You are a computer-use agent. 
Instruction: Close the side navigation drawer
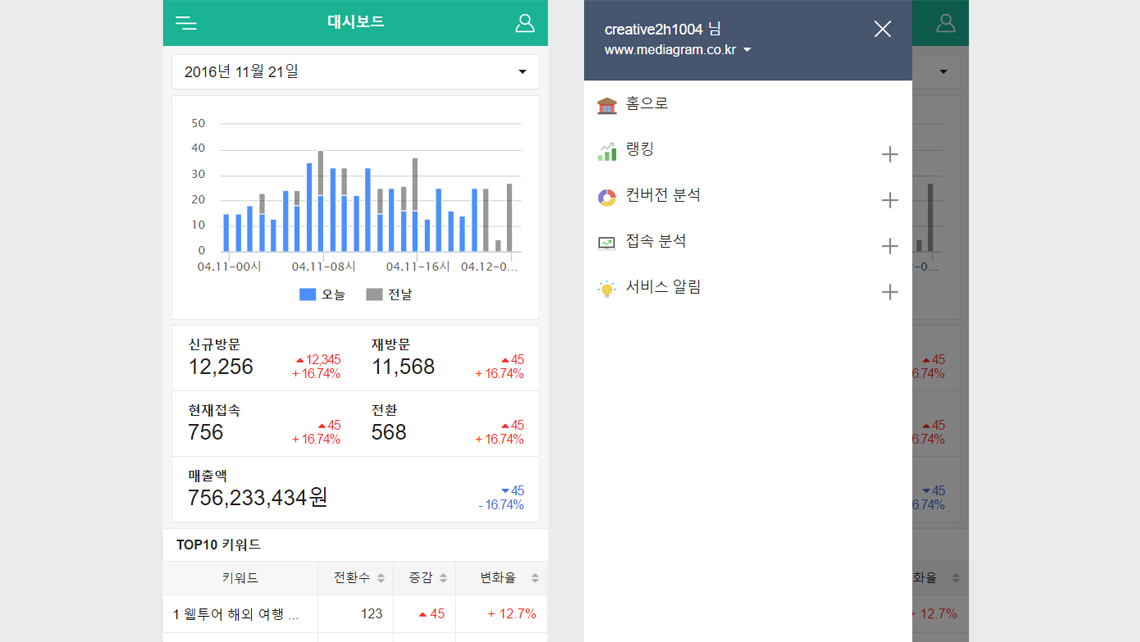(x=882, y=29)
